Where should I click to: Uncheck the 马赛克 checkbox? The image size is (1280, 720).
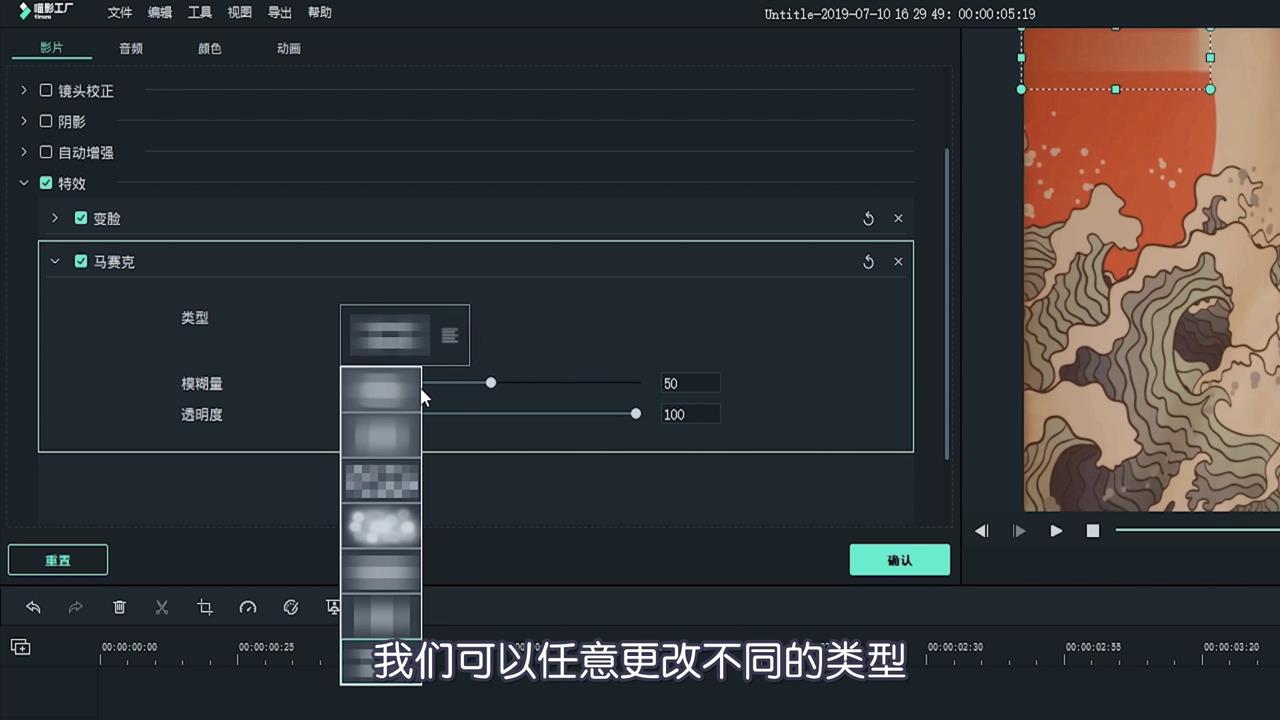[x=81, y=261]
